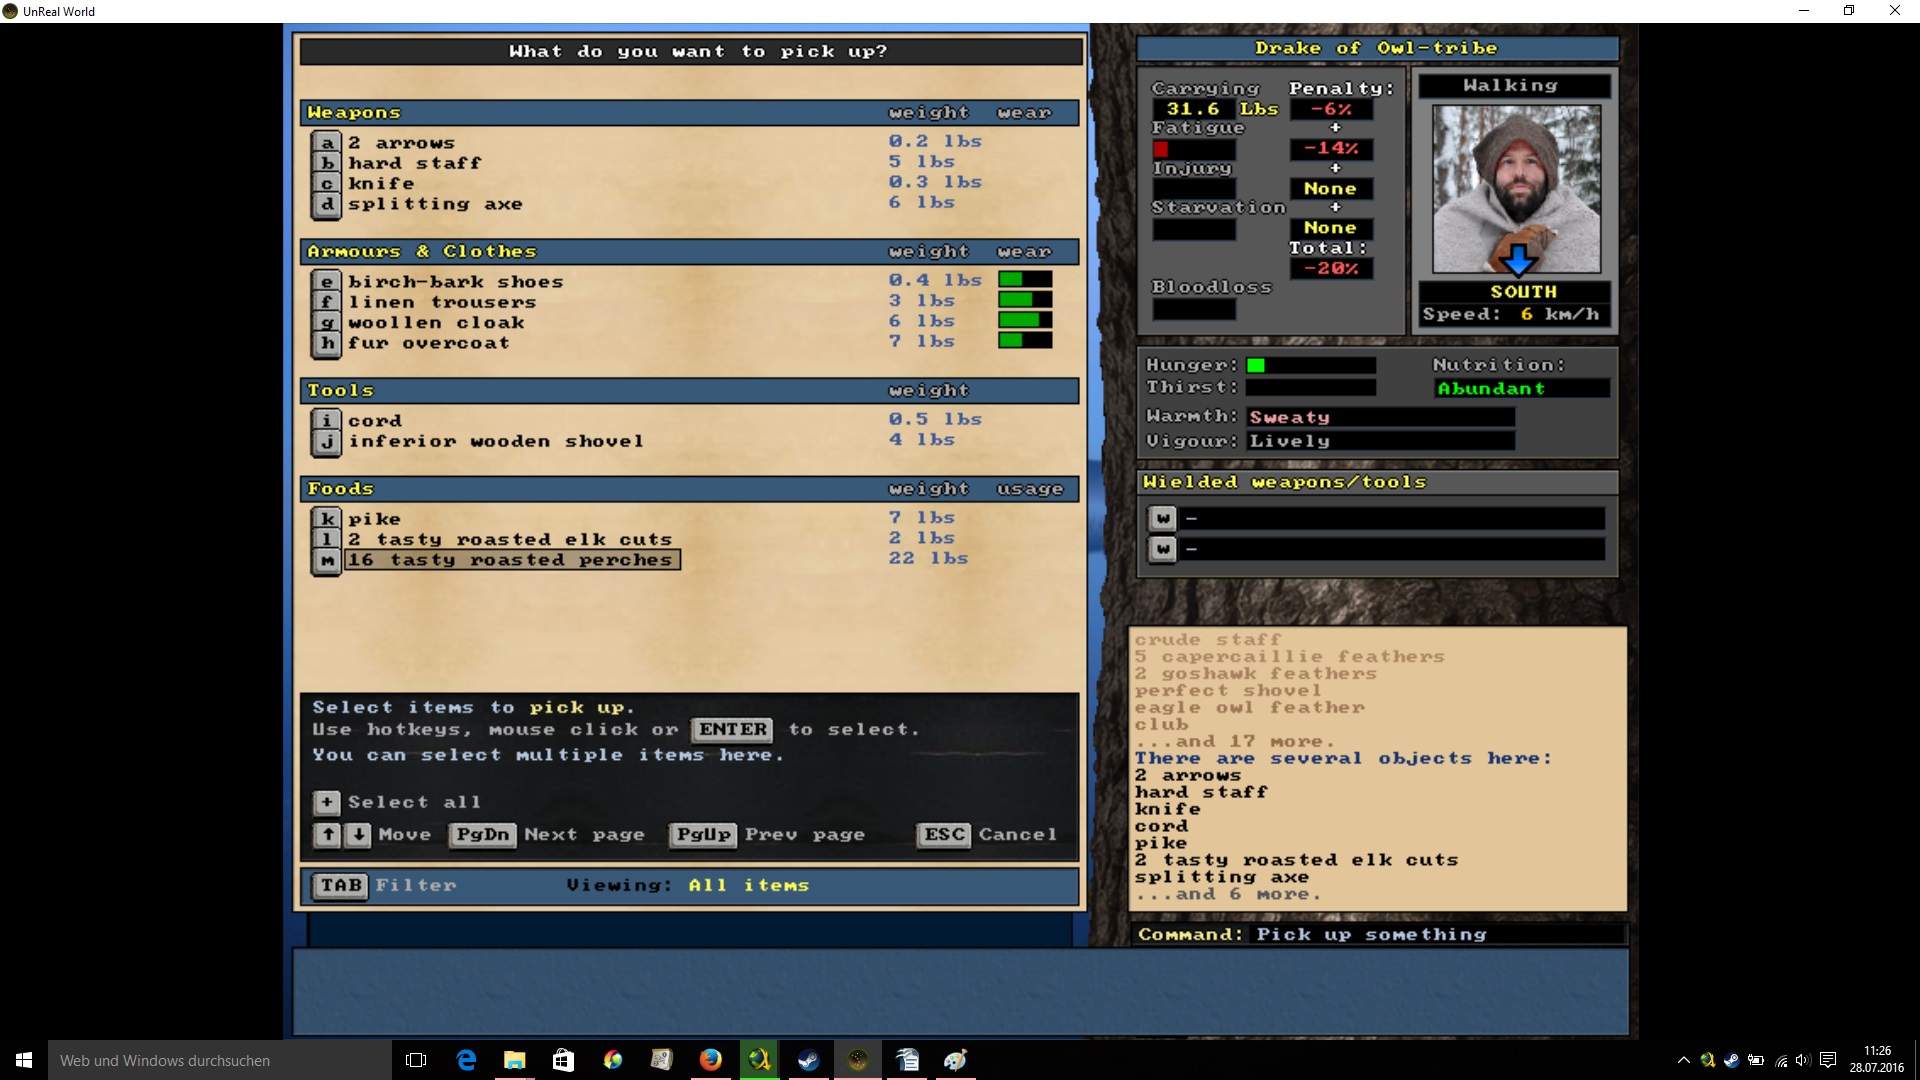Screen dimensions: 1920x1080
Task: Click the hotkey icon for splitting axe
Action: pos(326,204)
